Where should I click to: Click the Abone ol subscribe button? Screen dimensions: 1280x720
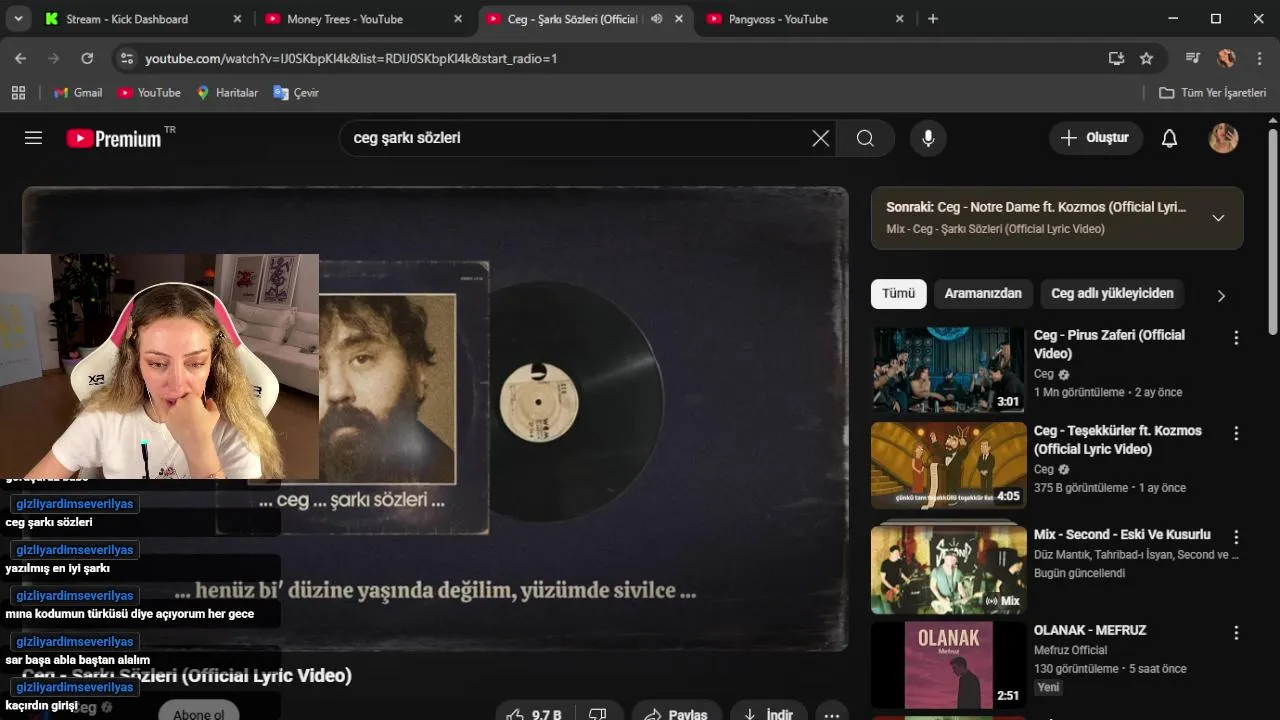pyautogui.click(x=199, y=712)
